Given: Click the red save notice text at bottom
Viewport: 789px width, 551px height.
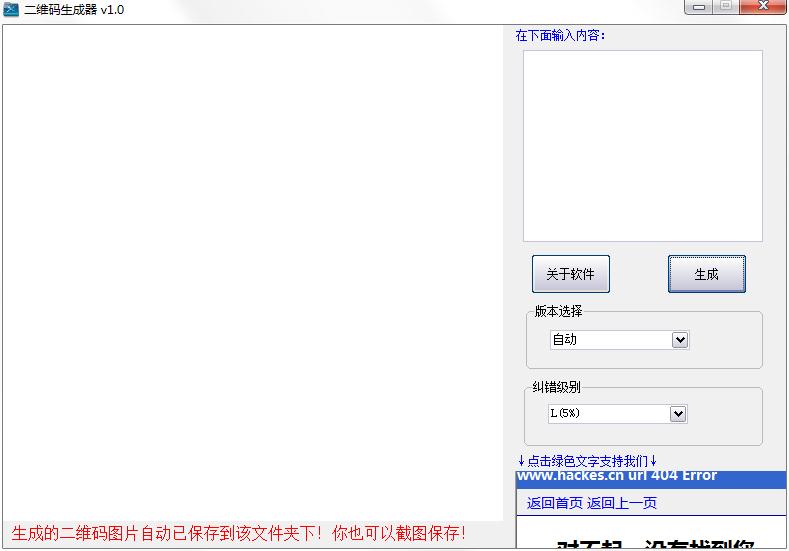Looking at the screenshot, I should (x=239, y=533).
